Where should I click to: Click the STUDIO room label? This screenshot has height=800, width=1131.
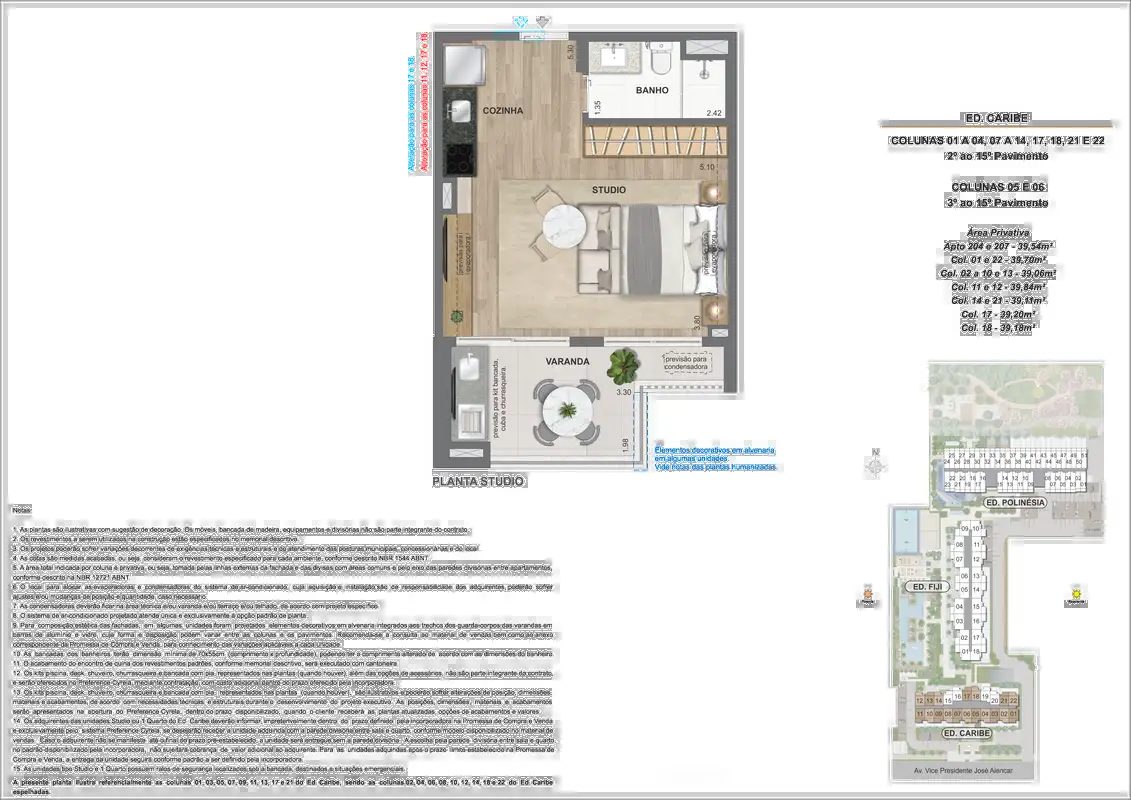tap(609, 190)
